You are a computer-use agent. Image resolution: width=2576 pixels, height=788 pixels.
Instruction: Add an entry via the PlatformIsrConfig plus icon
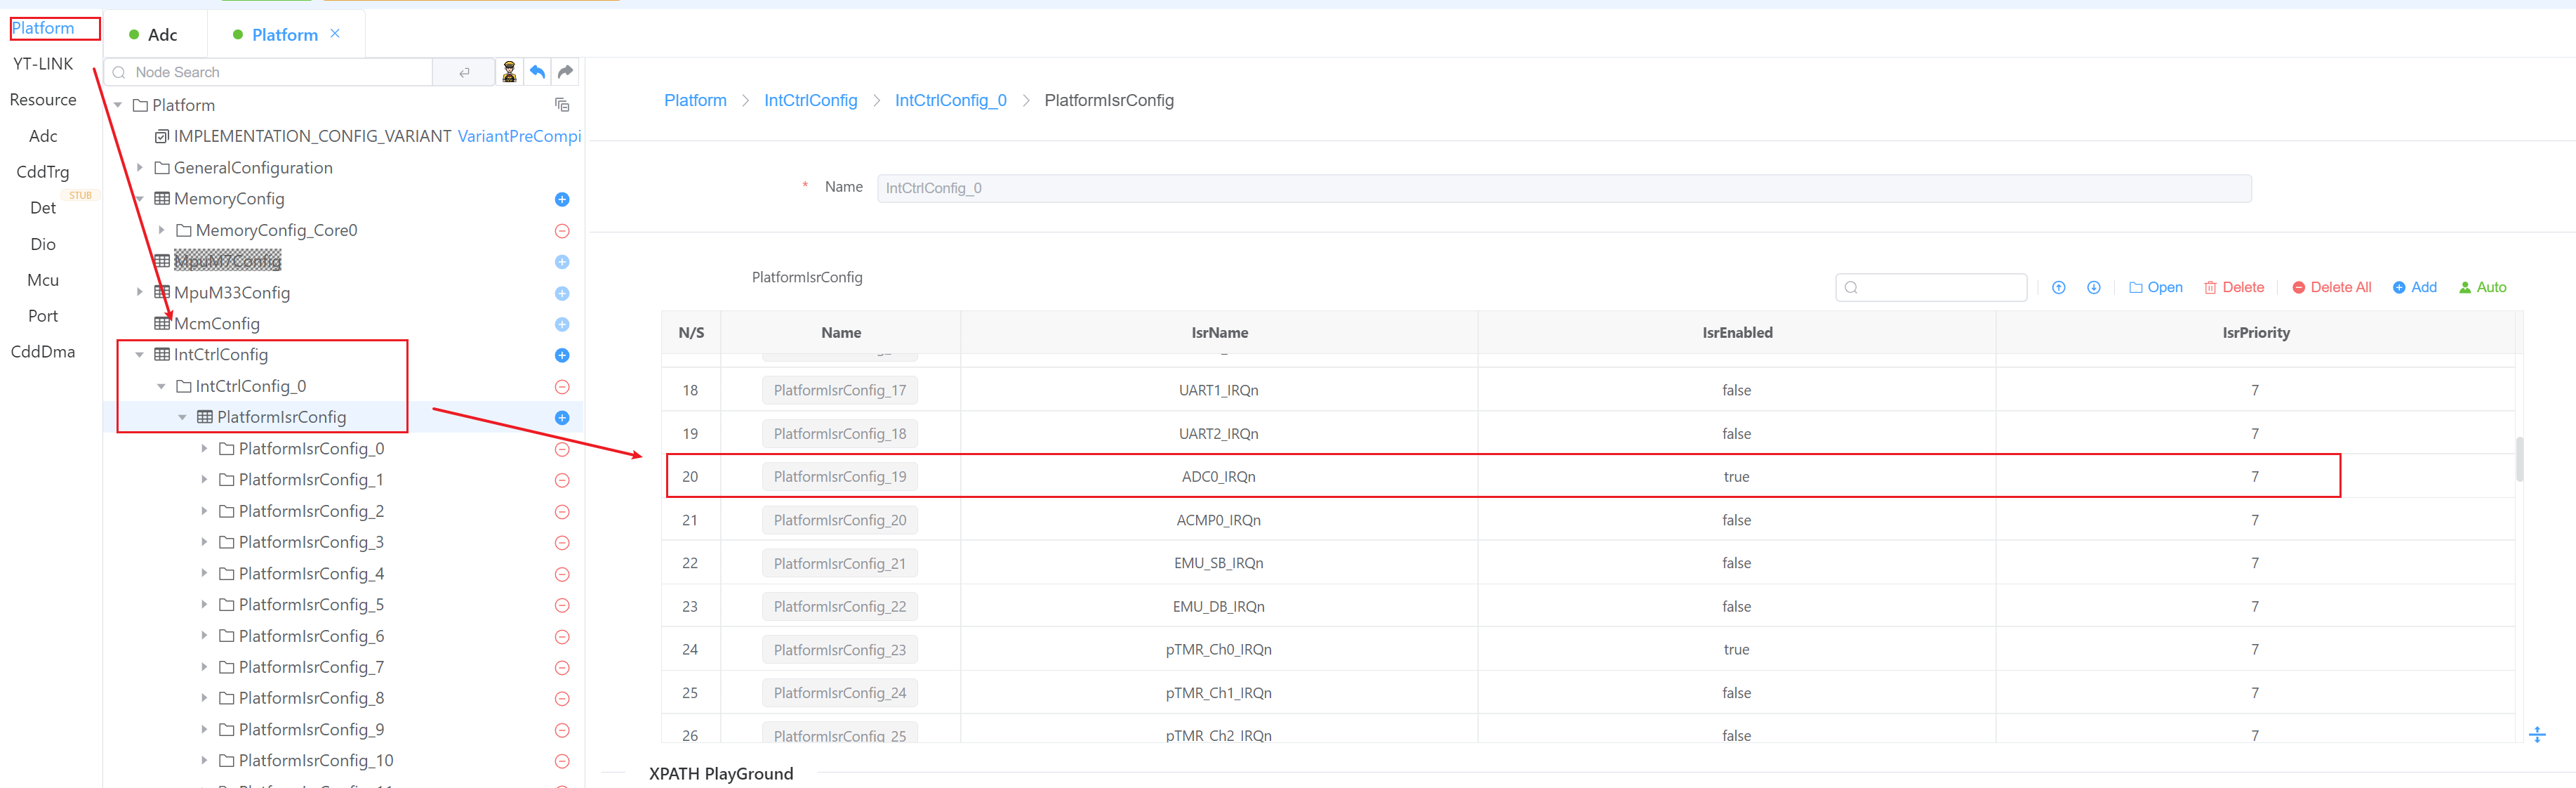(562, 418)
